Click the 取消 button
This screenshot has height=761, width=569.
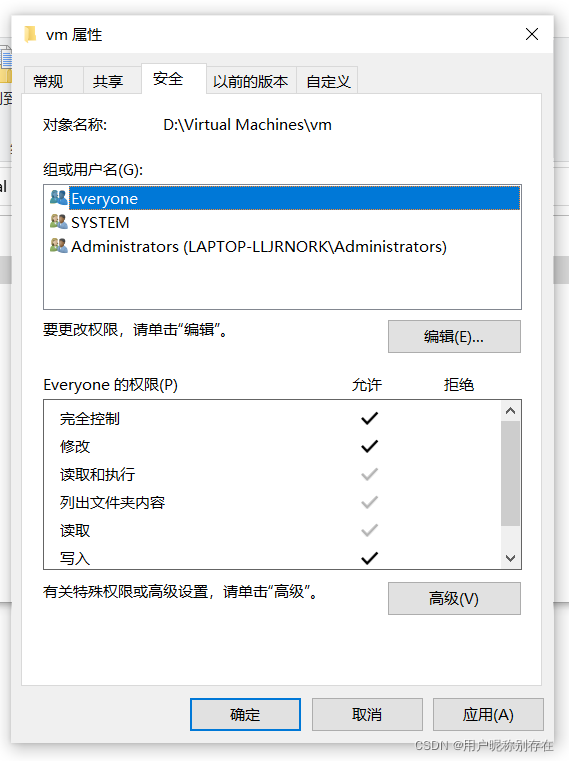pyautogui.click(x=367, y=714)
